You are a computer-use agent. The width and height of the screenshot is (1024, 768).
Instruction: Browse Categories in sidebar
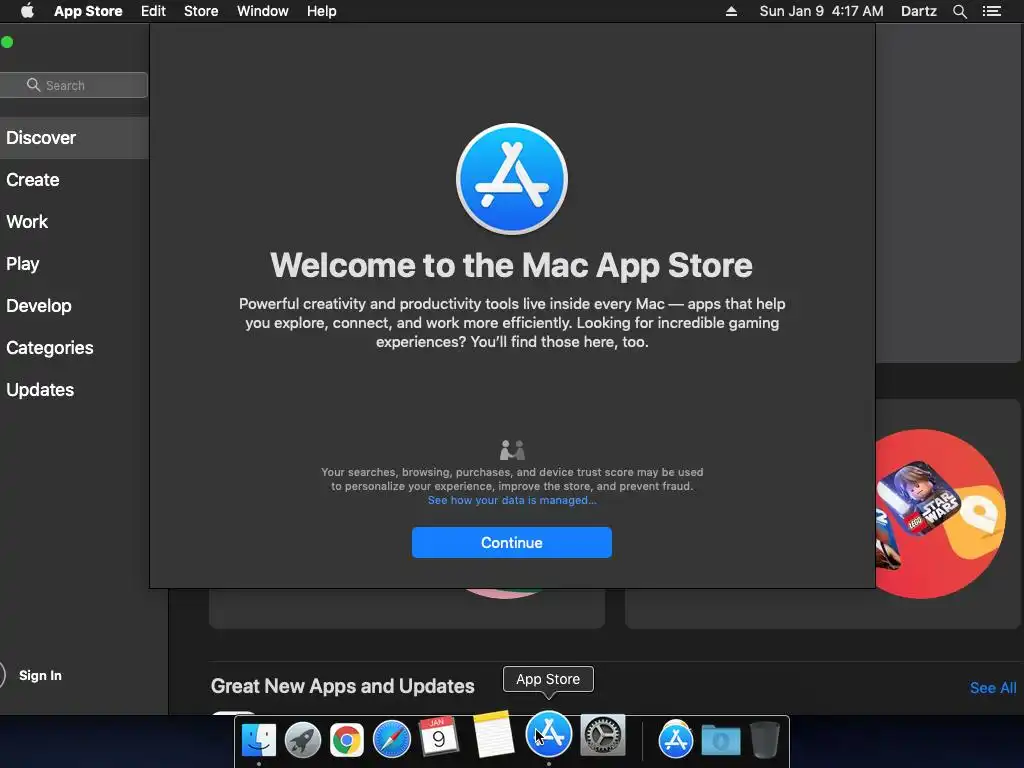(50, 347)
